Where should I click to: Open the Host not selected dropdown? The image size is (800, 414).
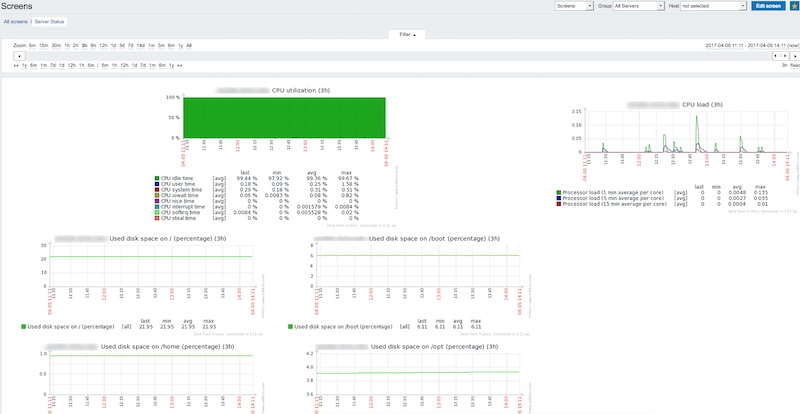tap(713, 6)
